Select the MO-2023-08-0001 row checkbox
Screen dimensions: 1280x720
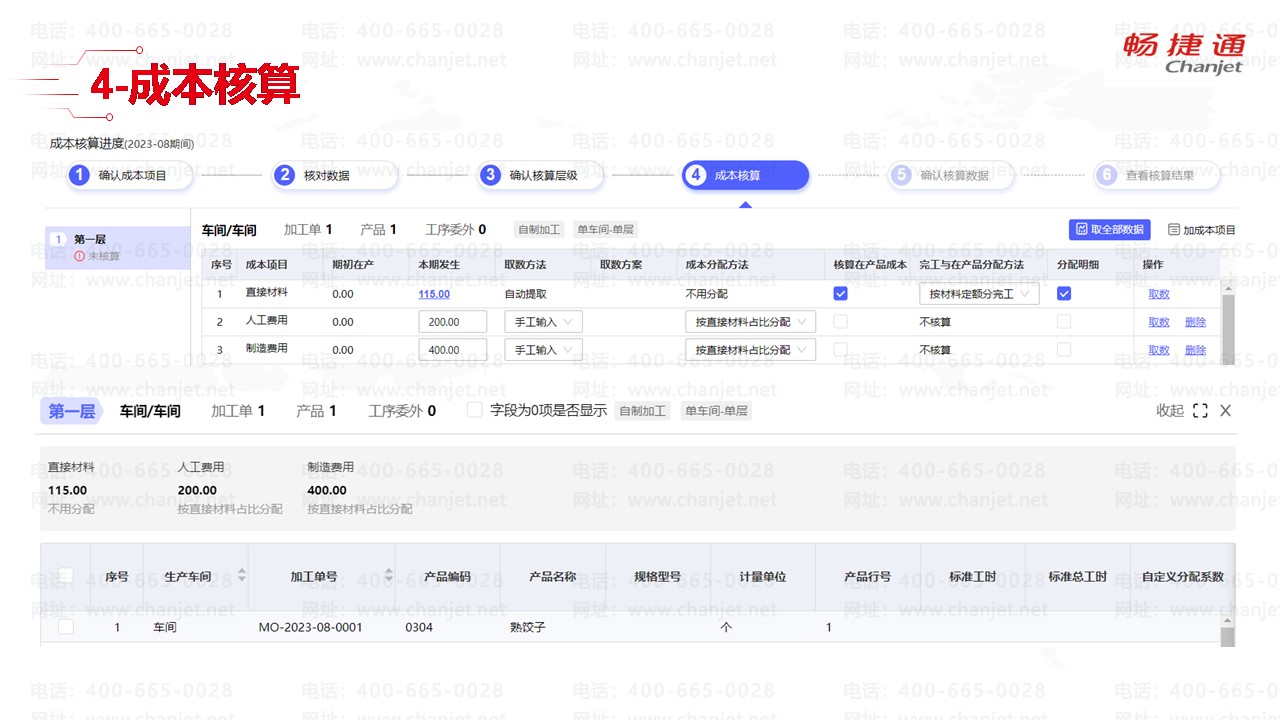coord(66,627)
